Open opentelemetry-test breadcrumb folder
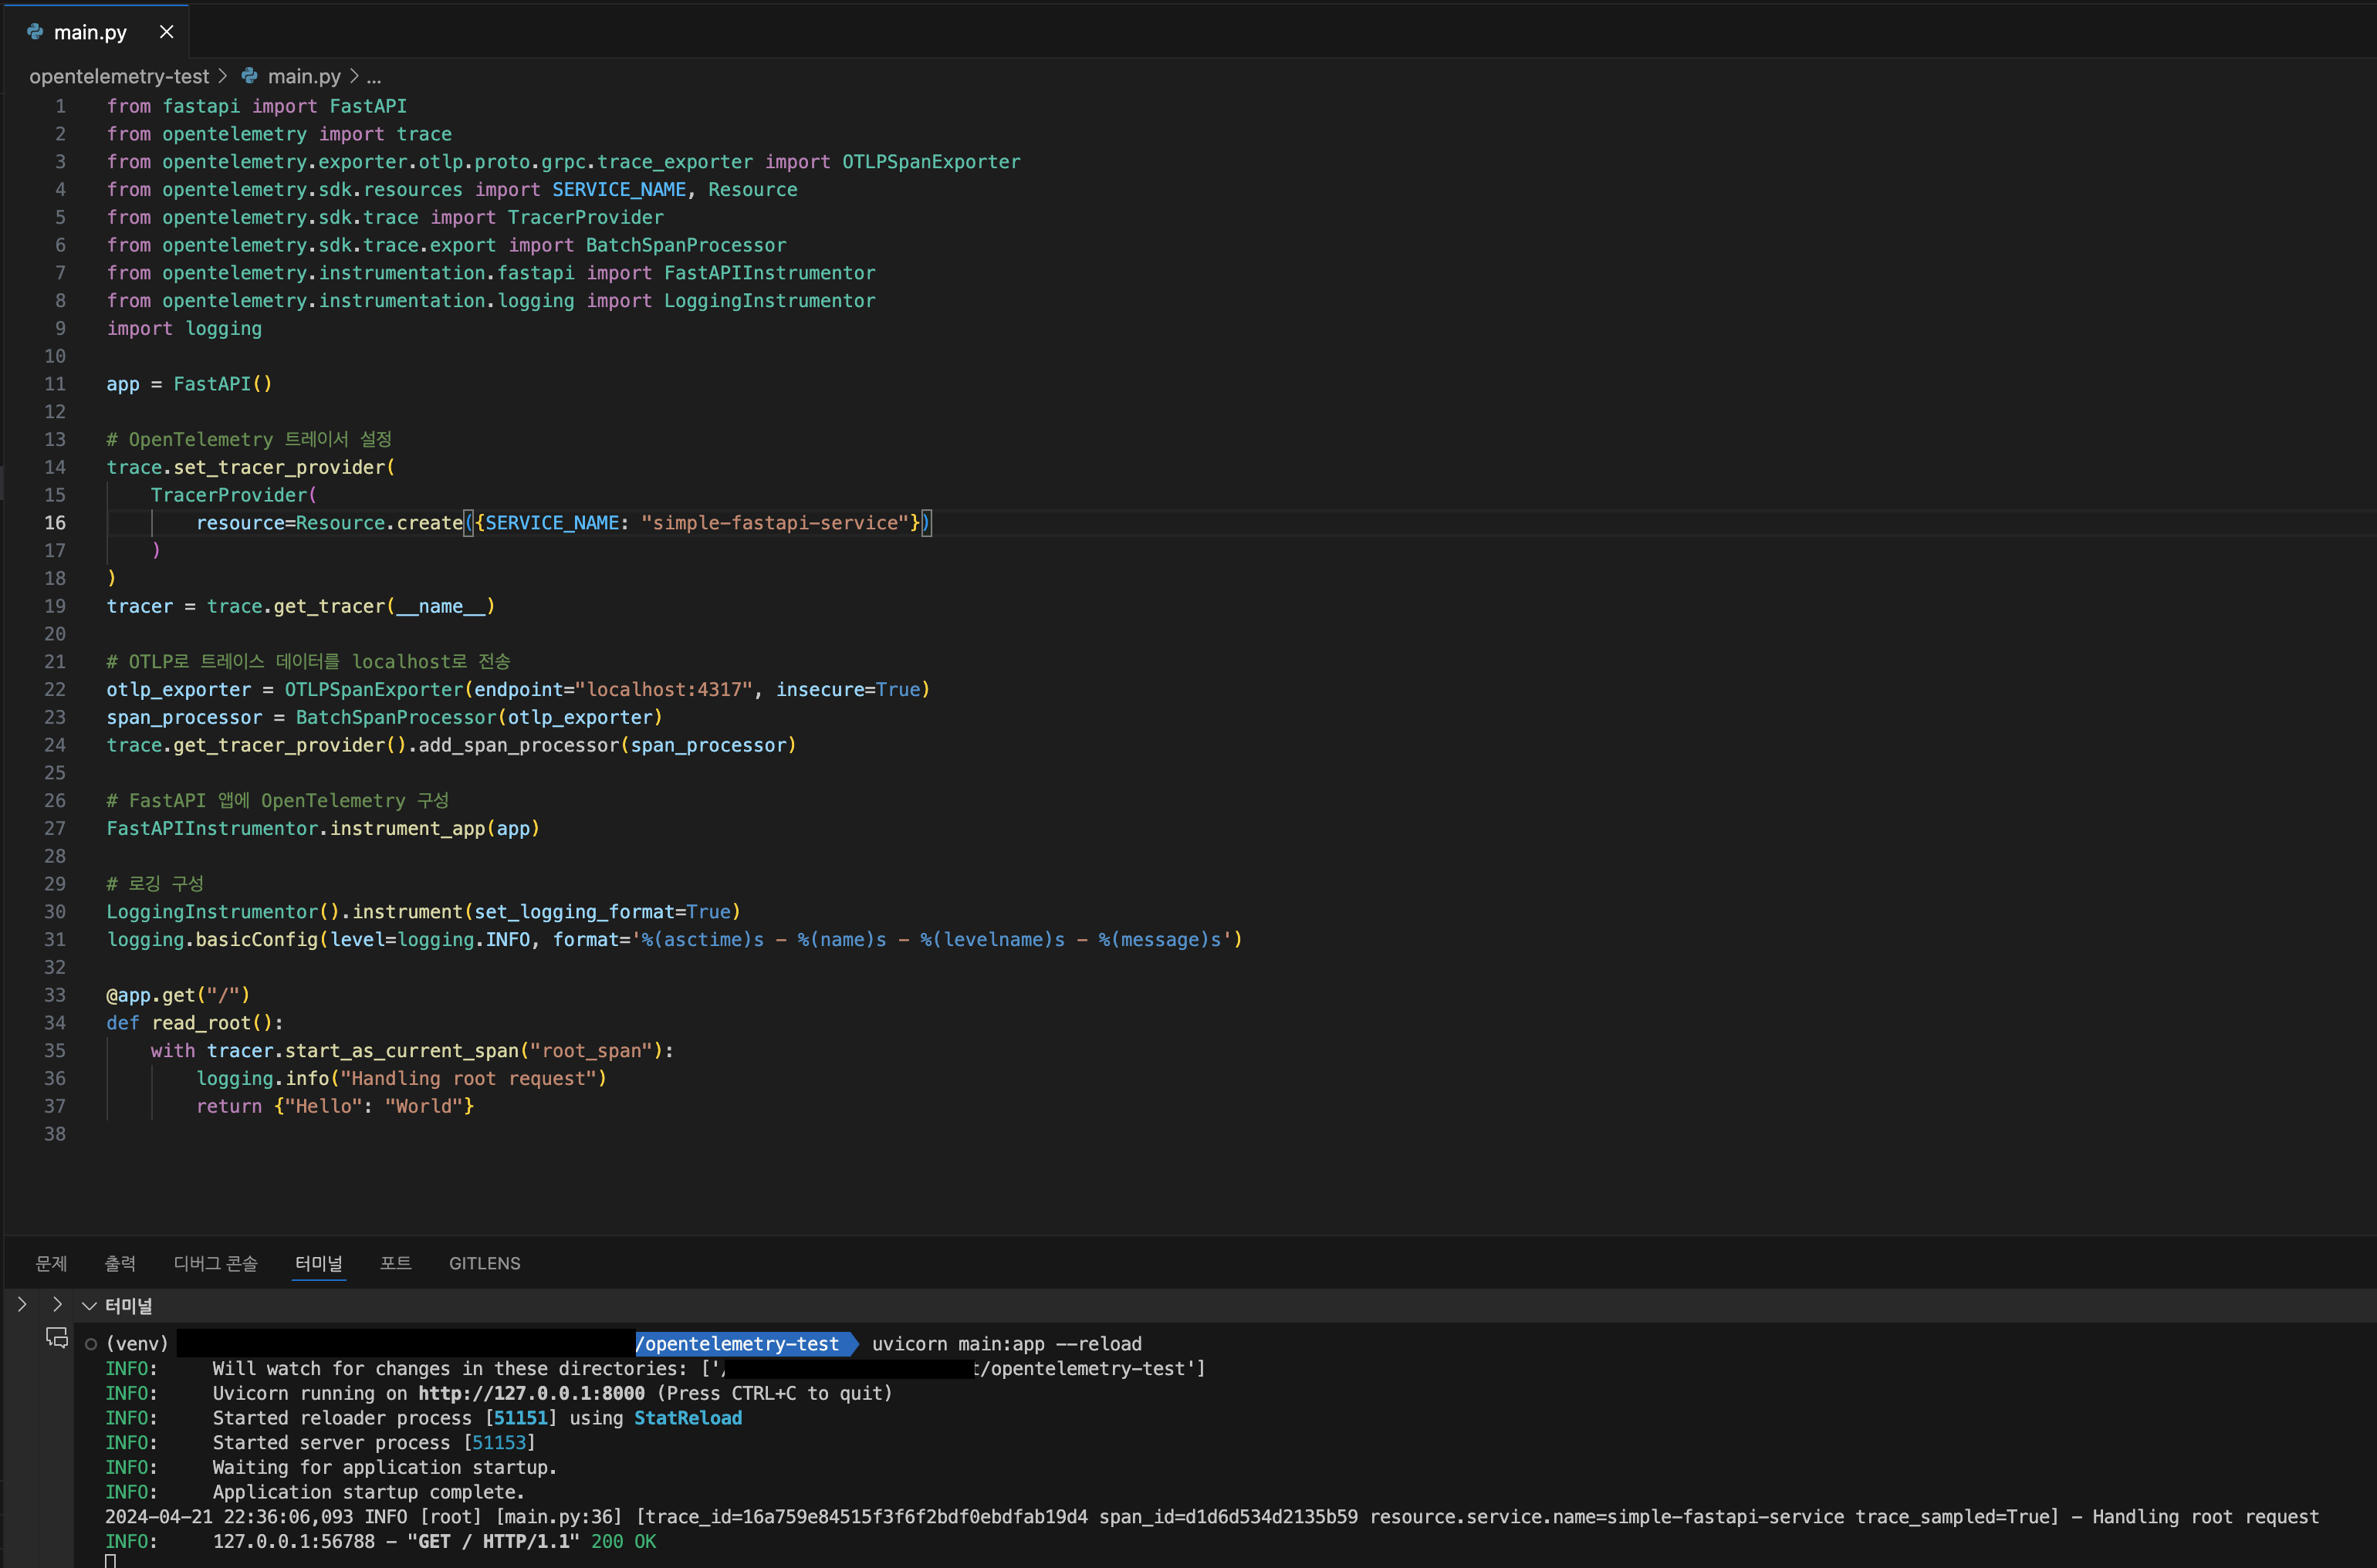This screenshot has height=1568, width=2377. click(x=119, y=76)
